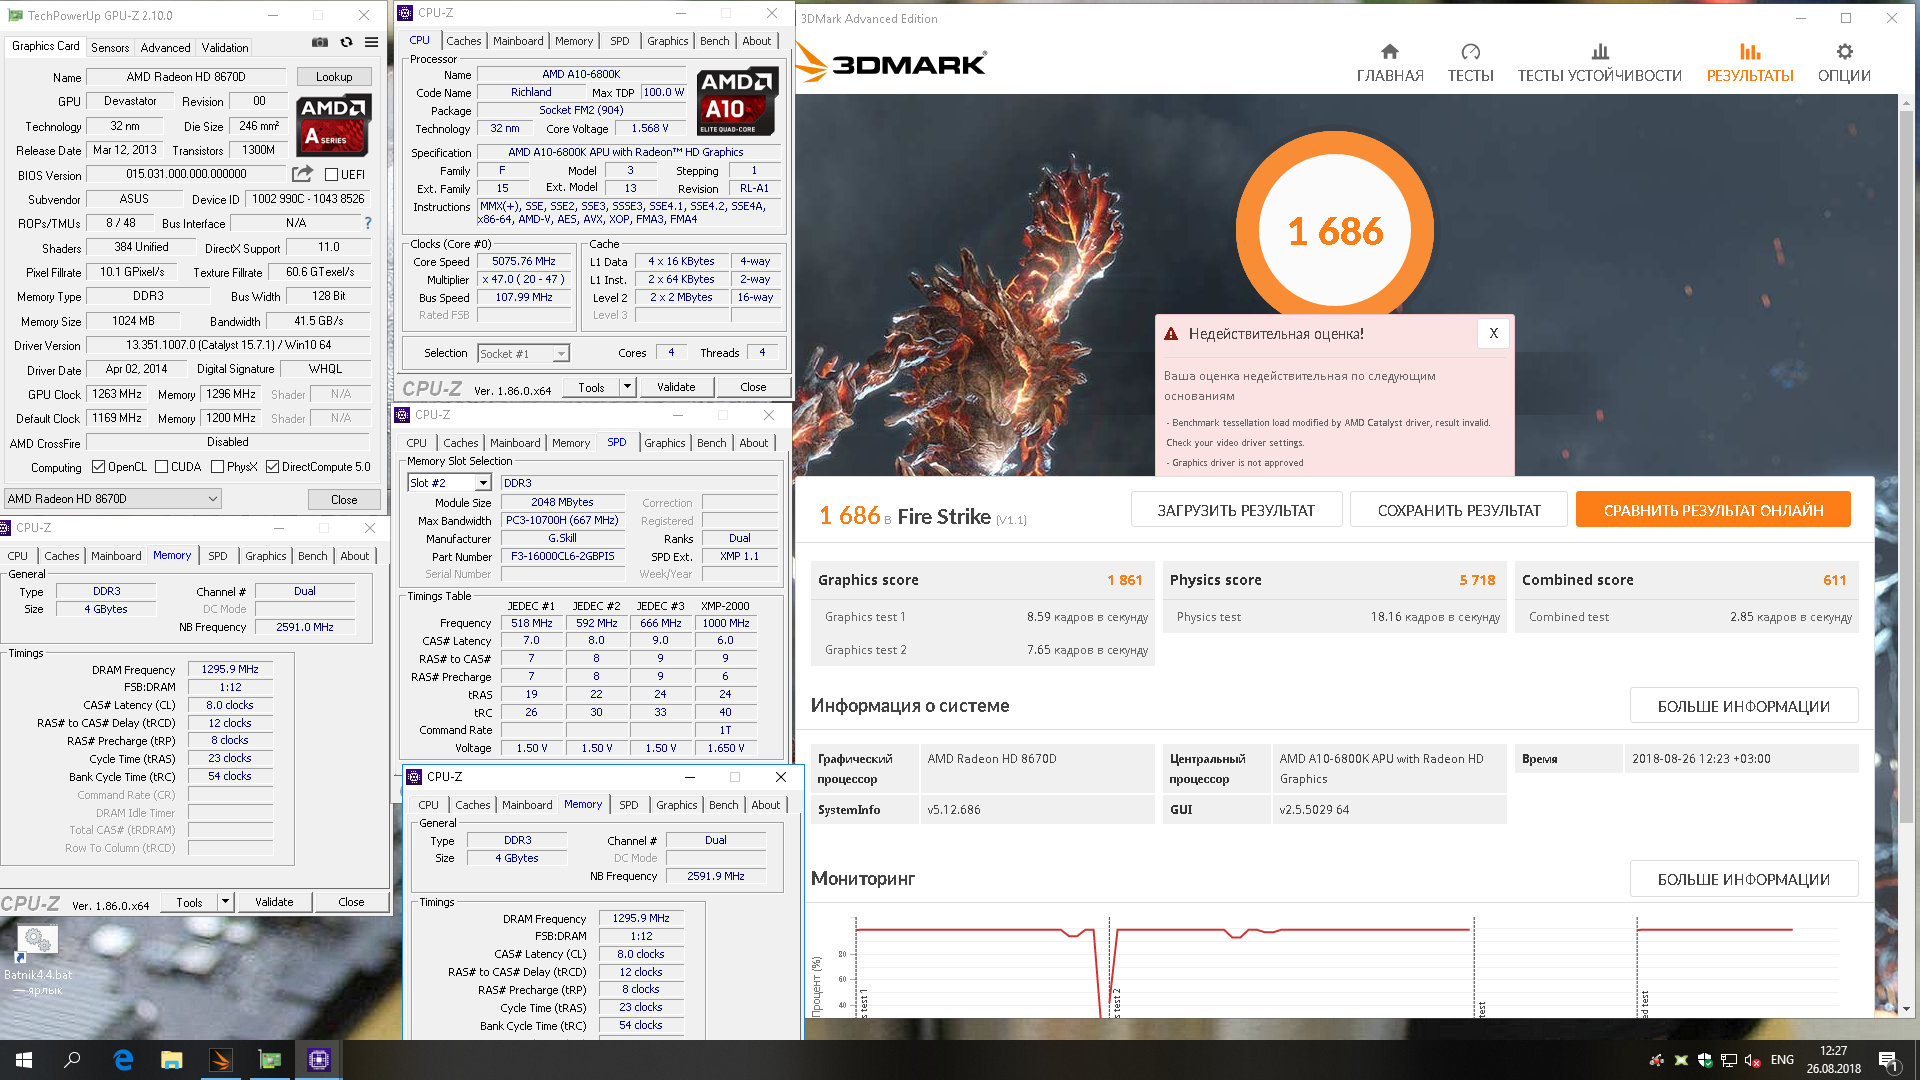This screenshot has height=1080, width=1920.
Task: Toggle the UEFI checkbox in GPU-Z
Action: coord(332,175)
